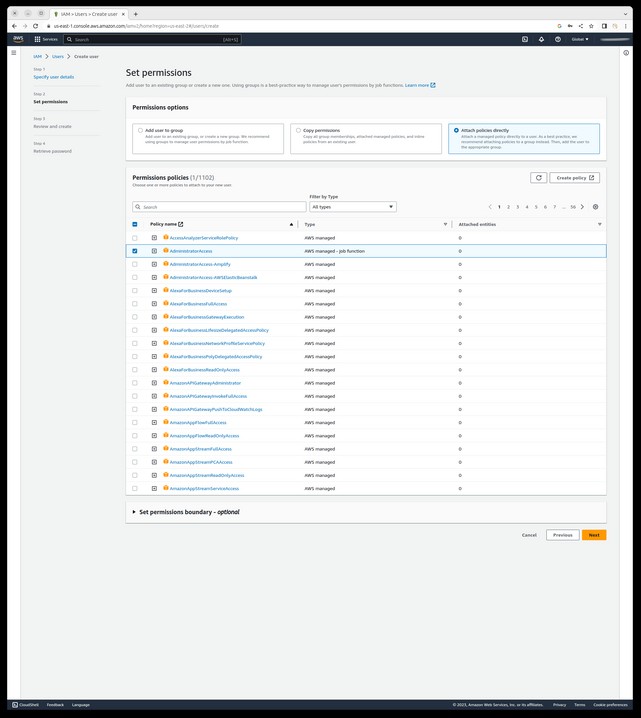Check the AmazonAPIGatewayAdministrator checkbox
641x718 pixels.
[135, 383]
